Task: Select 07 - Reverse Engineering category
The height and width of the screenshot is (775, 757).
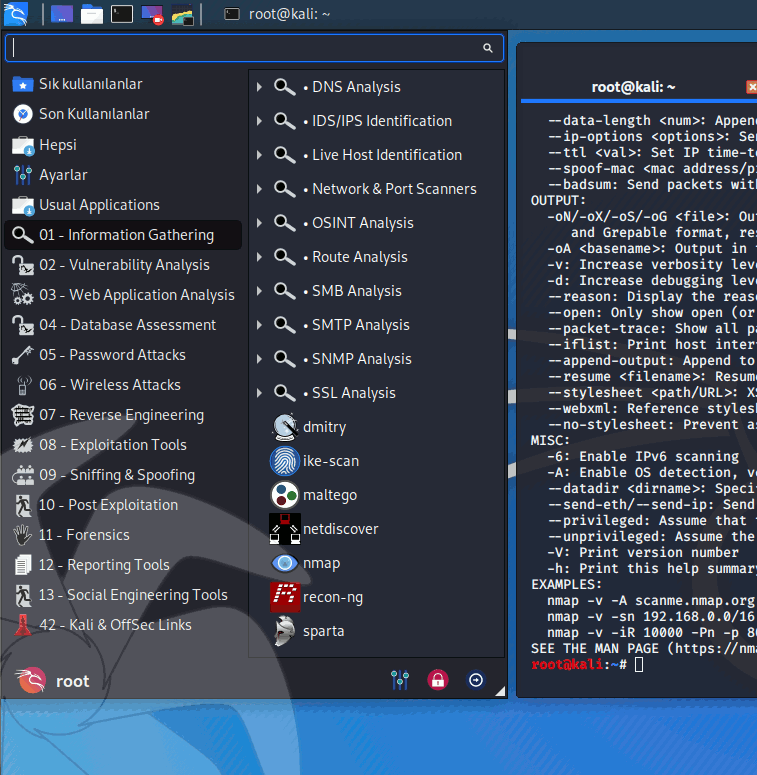Action: (x=123, y=415)
